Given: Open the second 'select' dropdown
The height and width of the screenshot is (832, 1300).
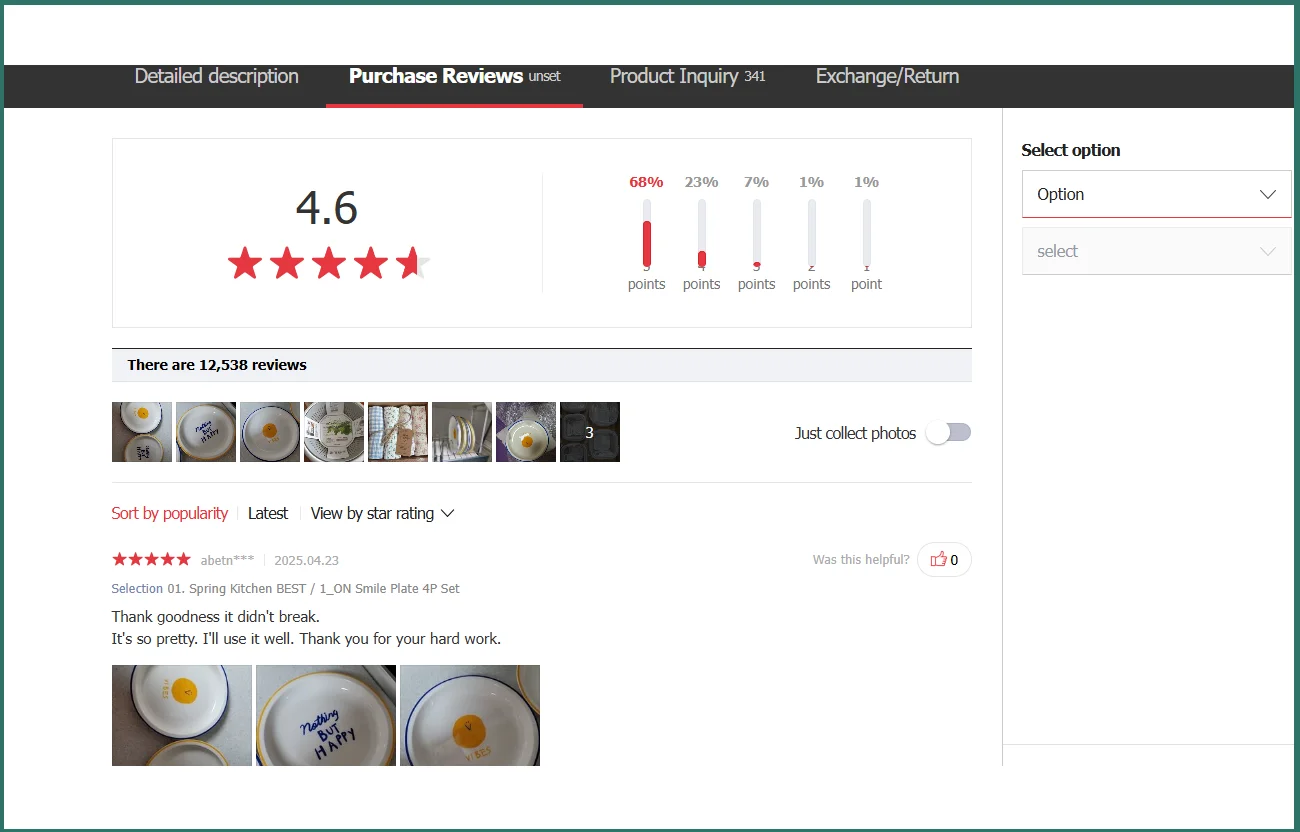Looking at the screenshot, I should click(x=1156, y=251).
